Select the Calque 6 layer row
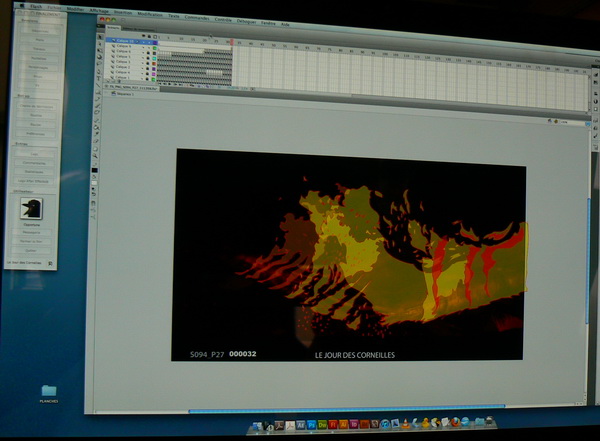 tap(131, 51)
